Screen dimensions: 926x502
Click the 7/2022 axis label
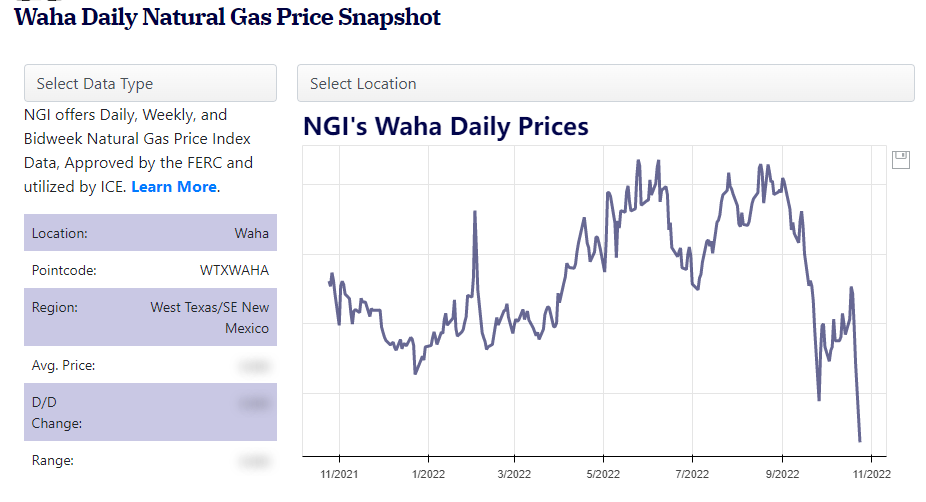click(x=692, y=473)
